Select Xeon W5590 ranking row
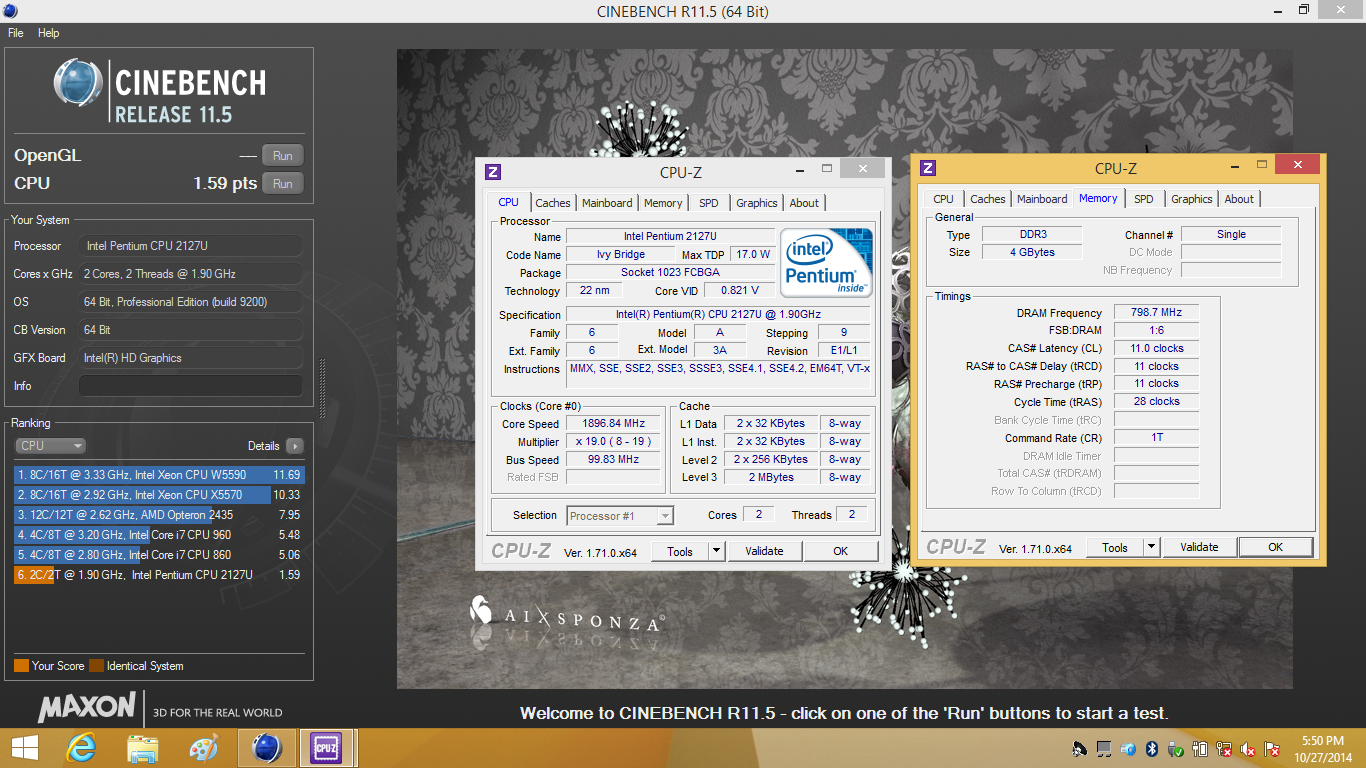Image resolution: width=1366 pixels, height=768 pixels. pos(159,475)
